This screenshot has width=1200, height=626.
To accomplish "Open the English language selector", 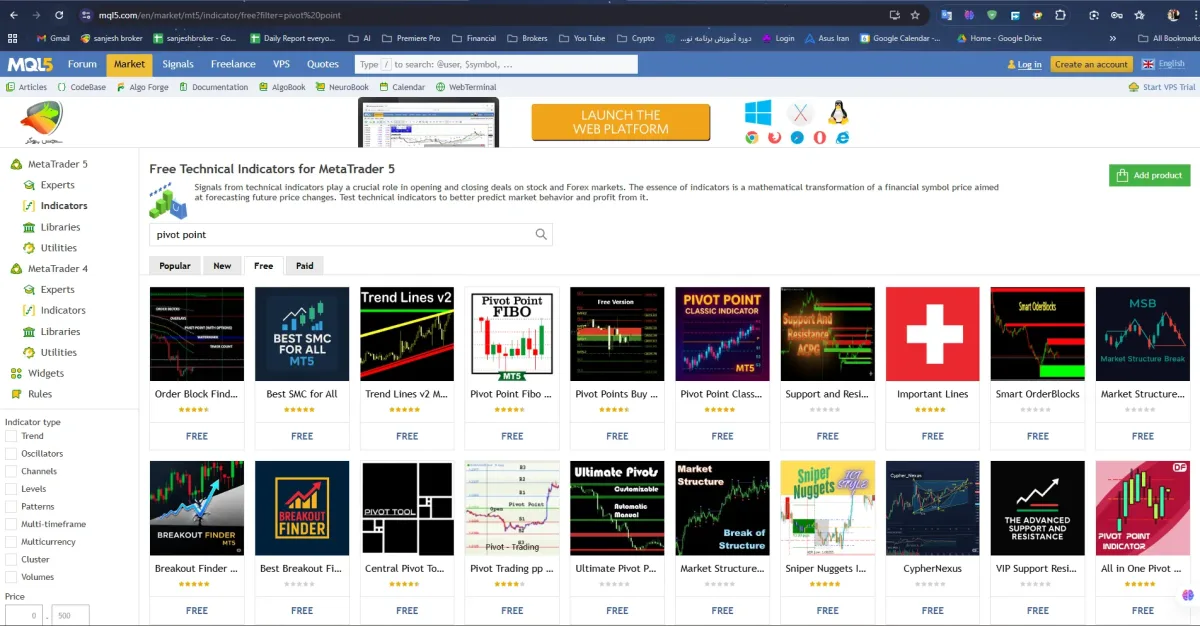I will [1163, 64].
